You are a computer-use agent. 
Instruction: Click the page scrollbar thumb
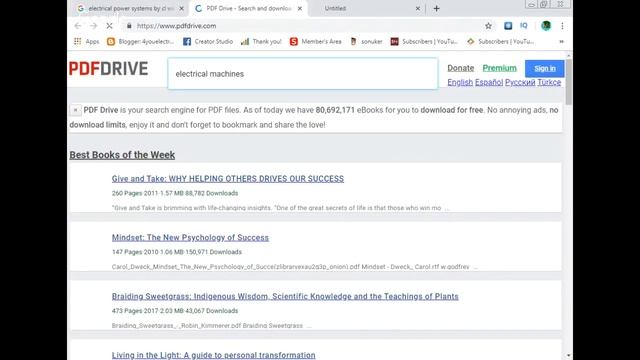569,81
